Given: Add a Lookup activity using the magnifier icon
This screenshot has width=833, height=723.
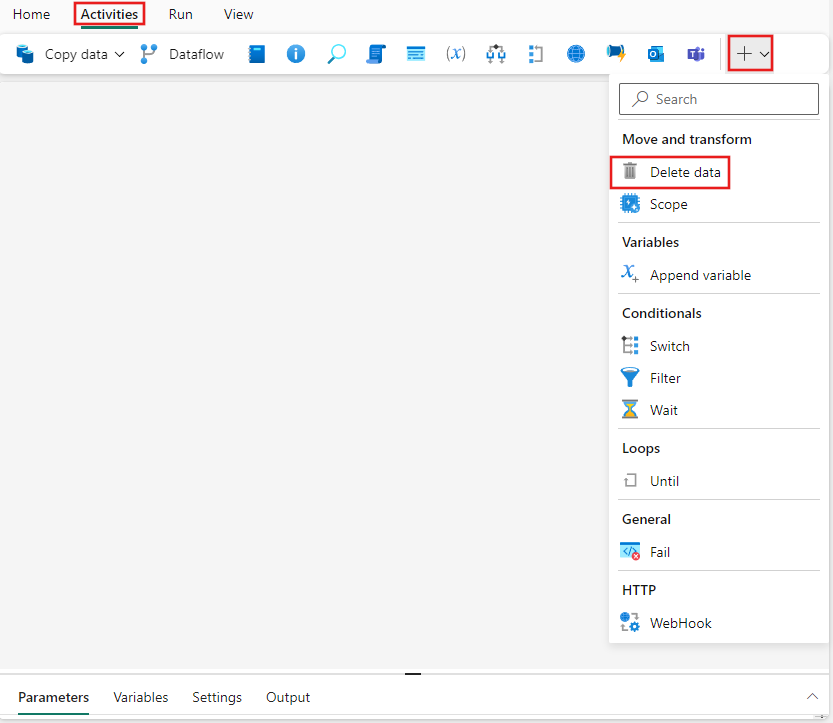Looking at the screenshot, I should (336, 53).
